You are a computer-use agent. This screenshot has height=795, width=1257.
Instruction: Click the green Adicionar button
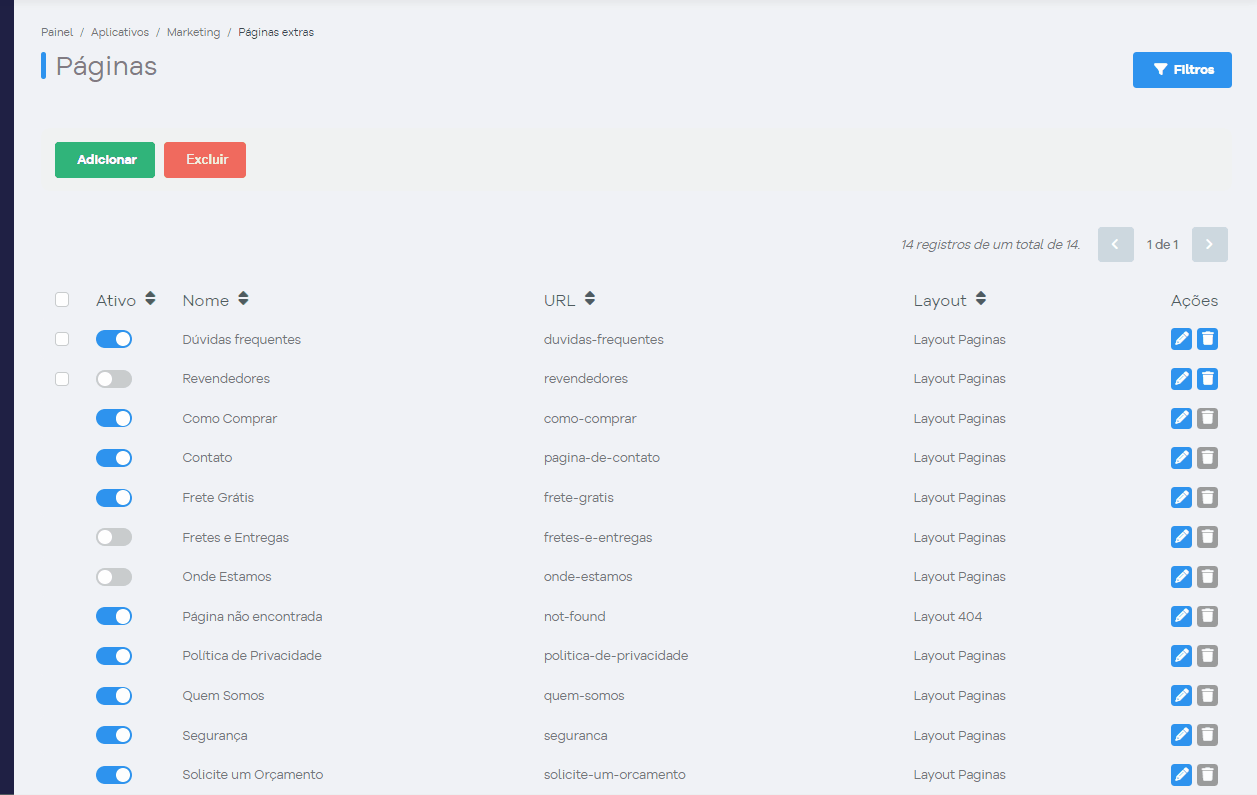pyautogui.click(x=105, y=160)
